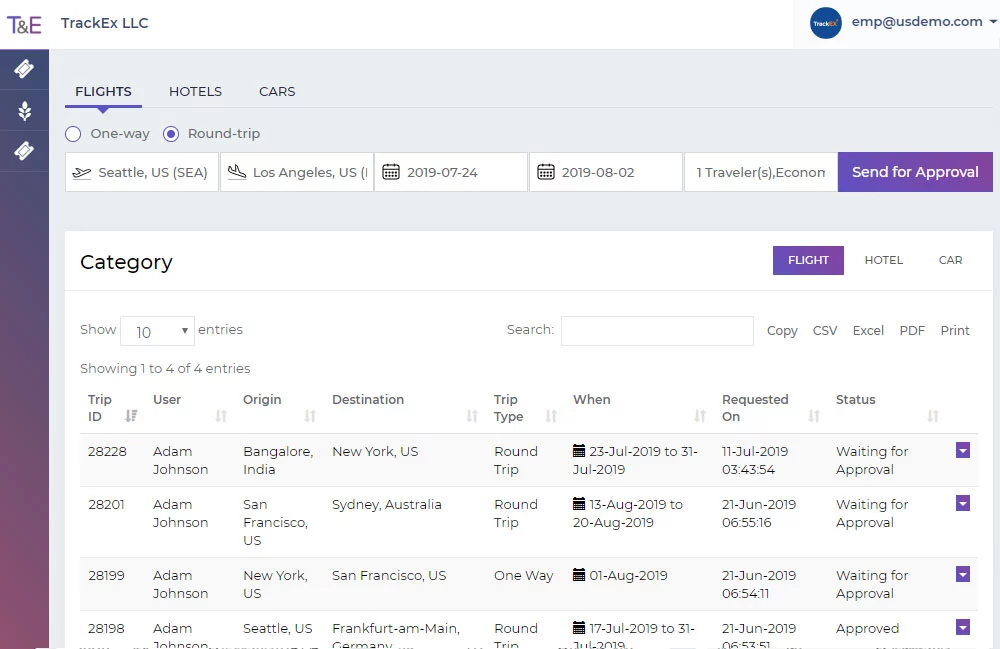Click calendar icon in trip 28228 row
This screenshot has width=1000, height=649.
578,451
